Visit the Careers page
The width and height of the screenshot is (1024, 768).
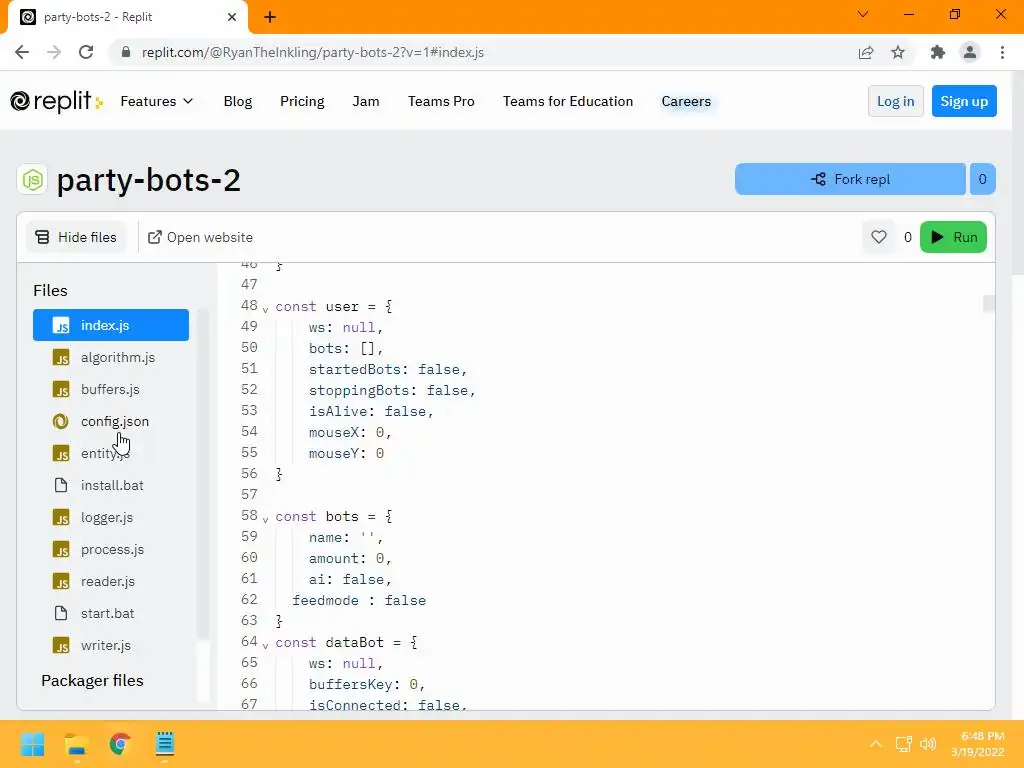pos(686,101)
